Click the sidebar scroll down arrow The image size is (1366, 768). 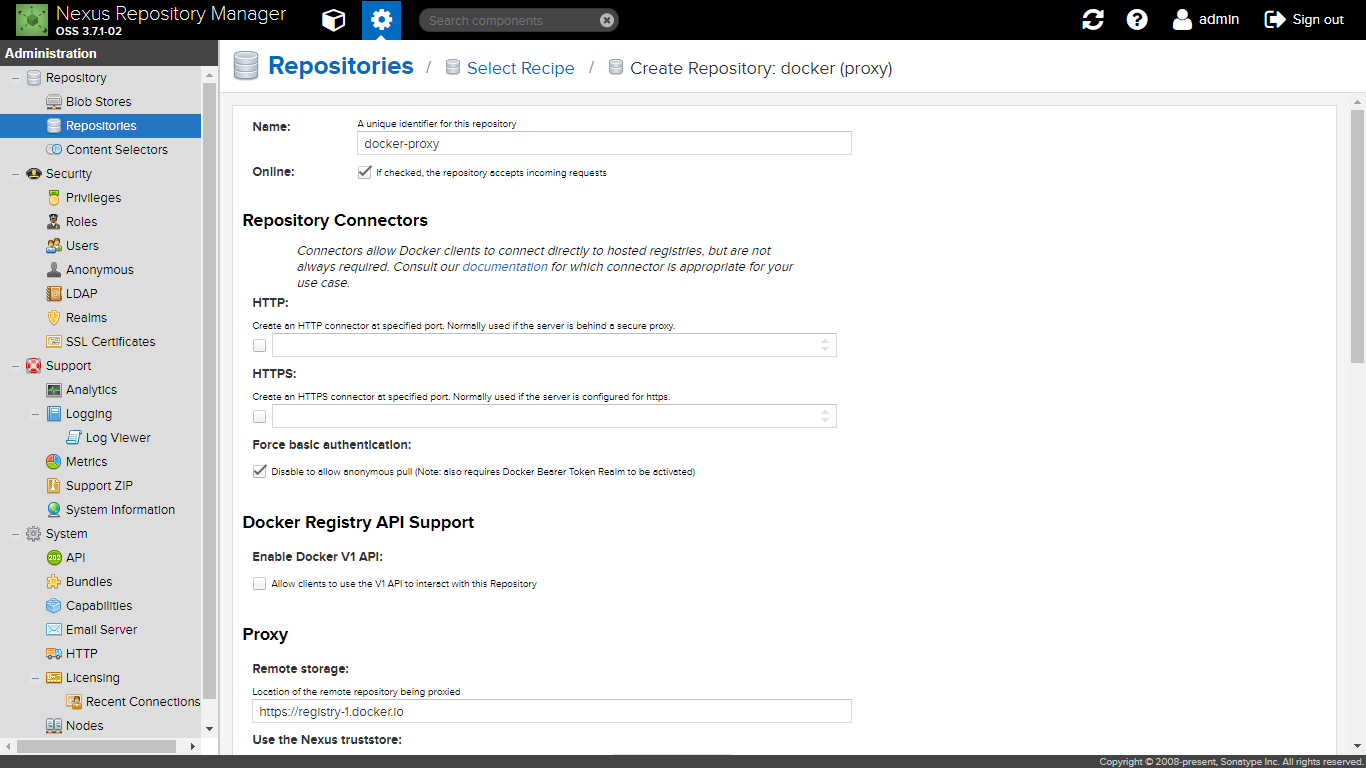[209, 730]
